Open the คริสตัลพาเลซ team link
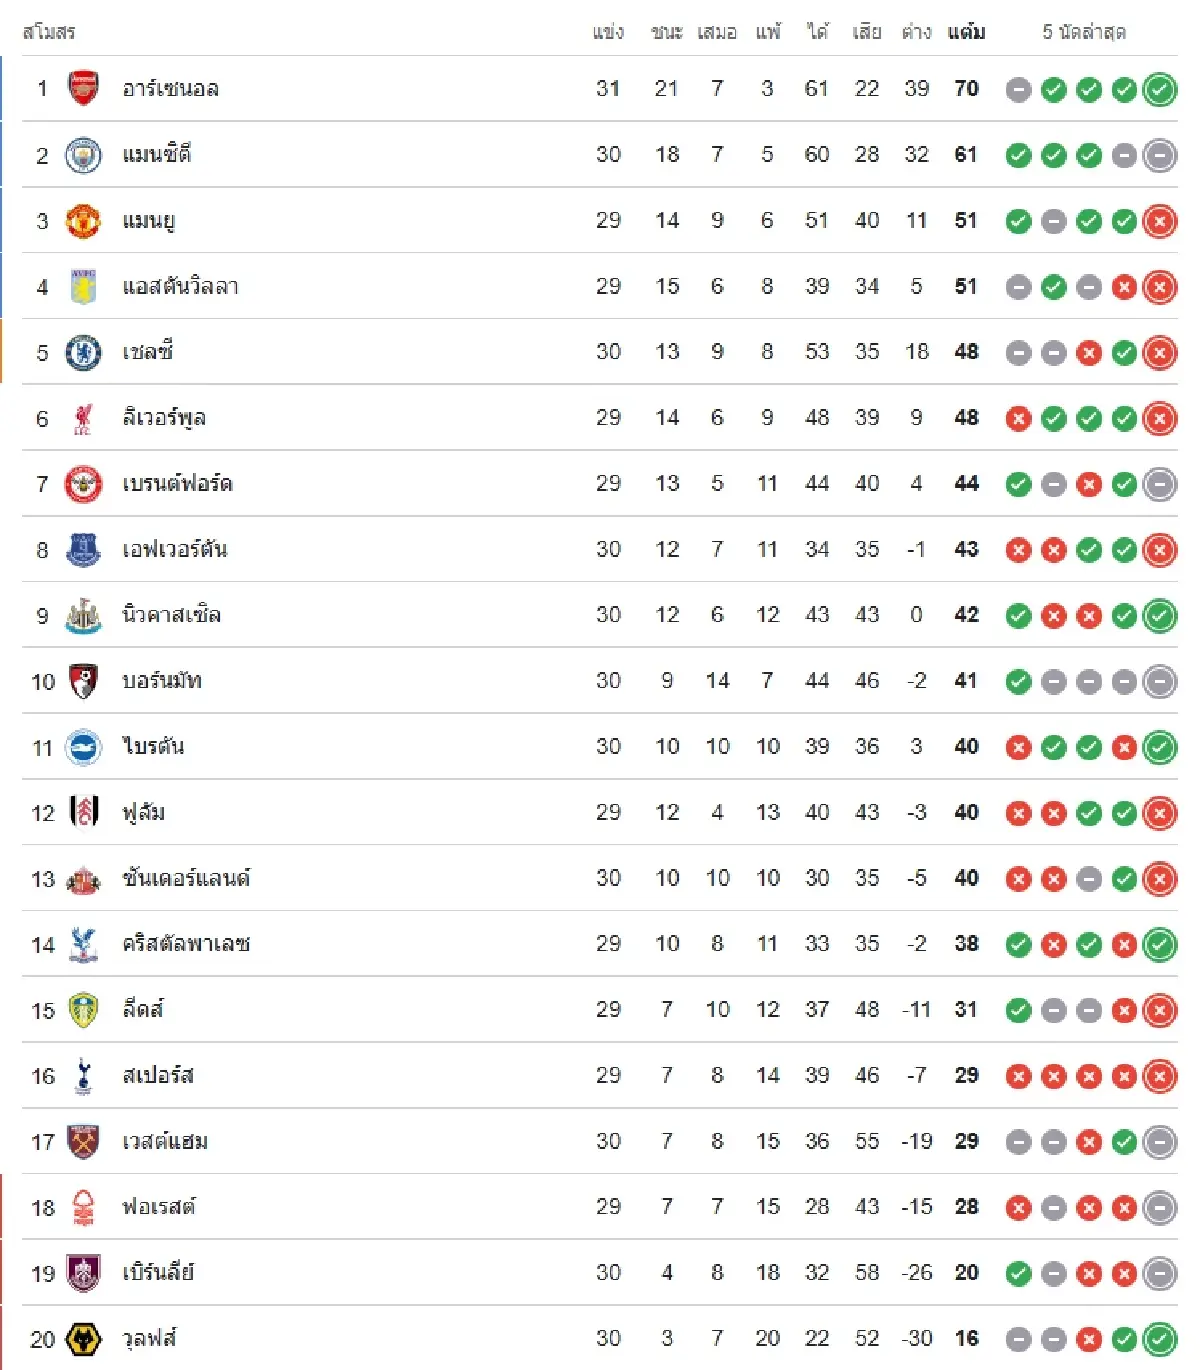Image resolution: width=1200 pixels, height=1370 pixels. 186,944
